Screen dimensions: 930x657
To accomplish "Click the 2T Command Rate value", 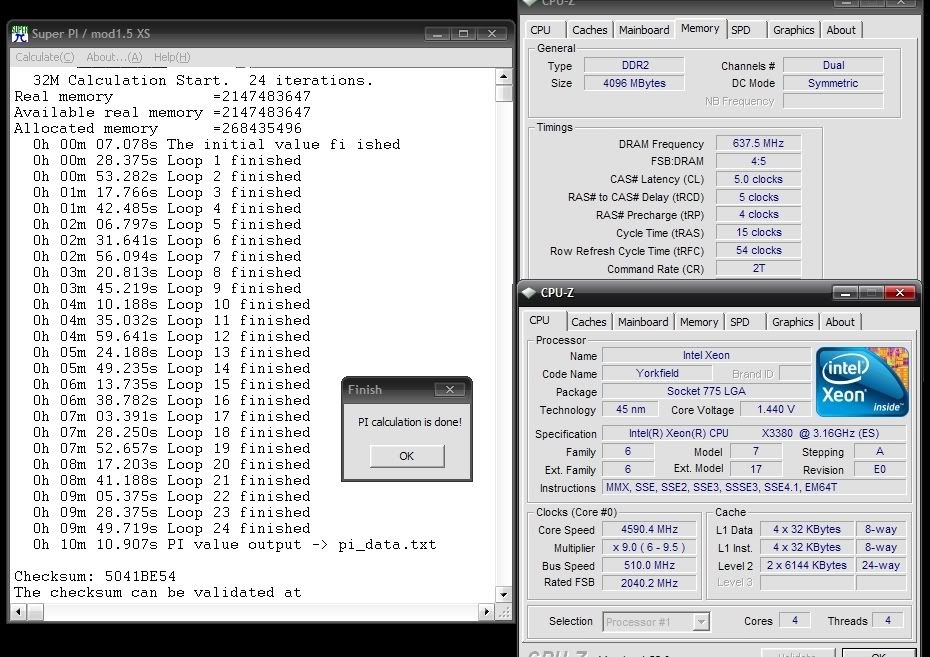I will point(759,268).
